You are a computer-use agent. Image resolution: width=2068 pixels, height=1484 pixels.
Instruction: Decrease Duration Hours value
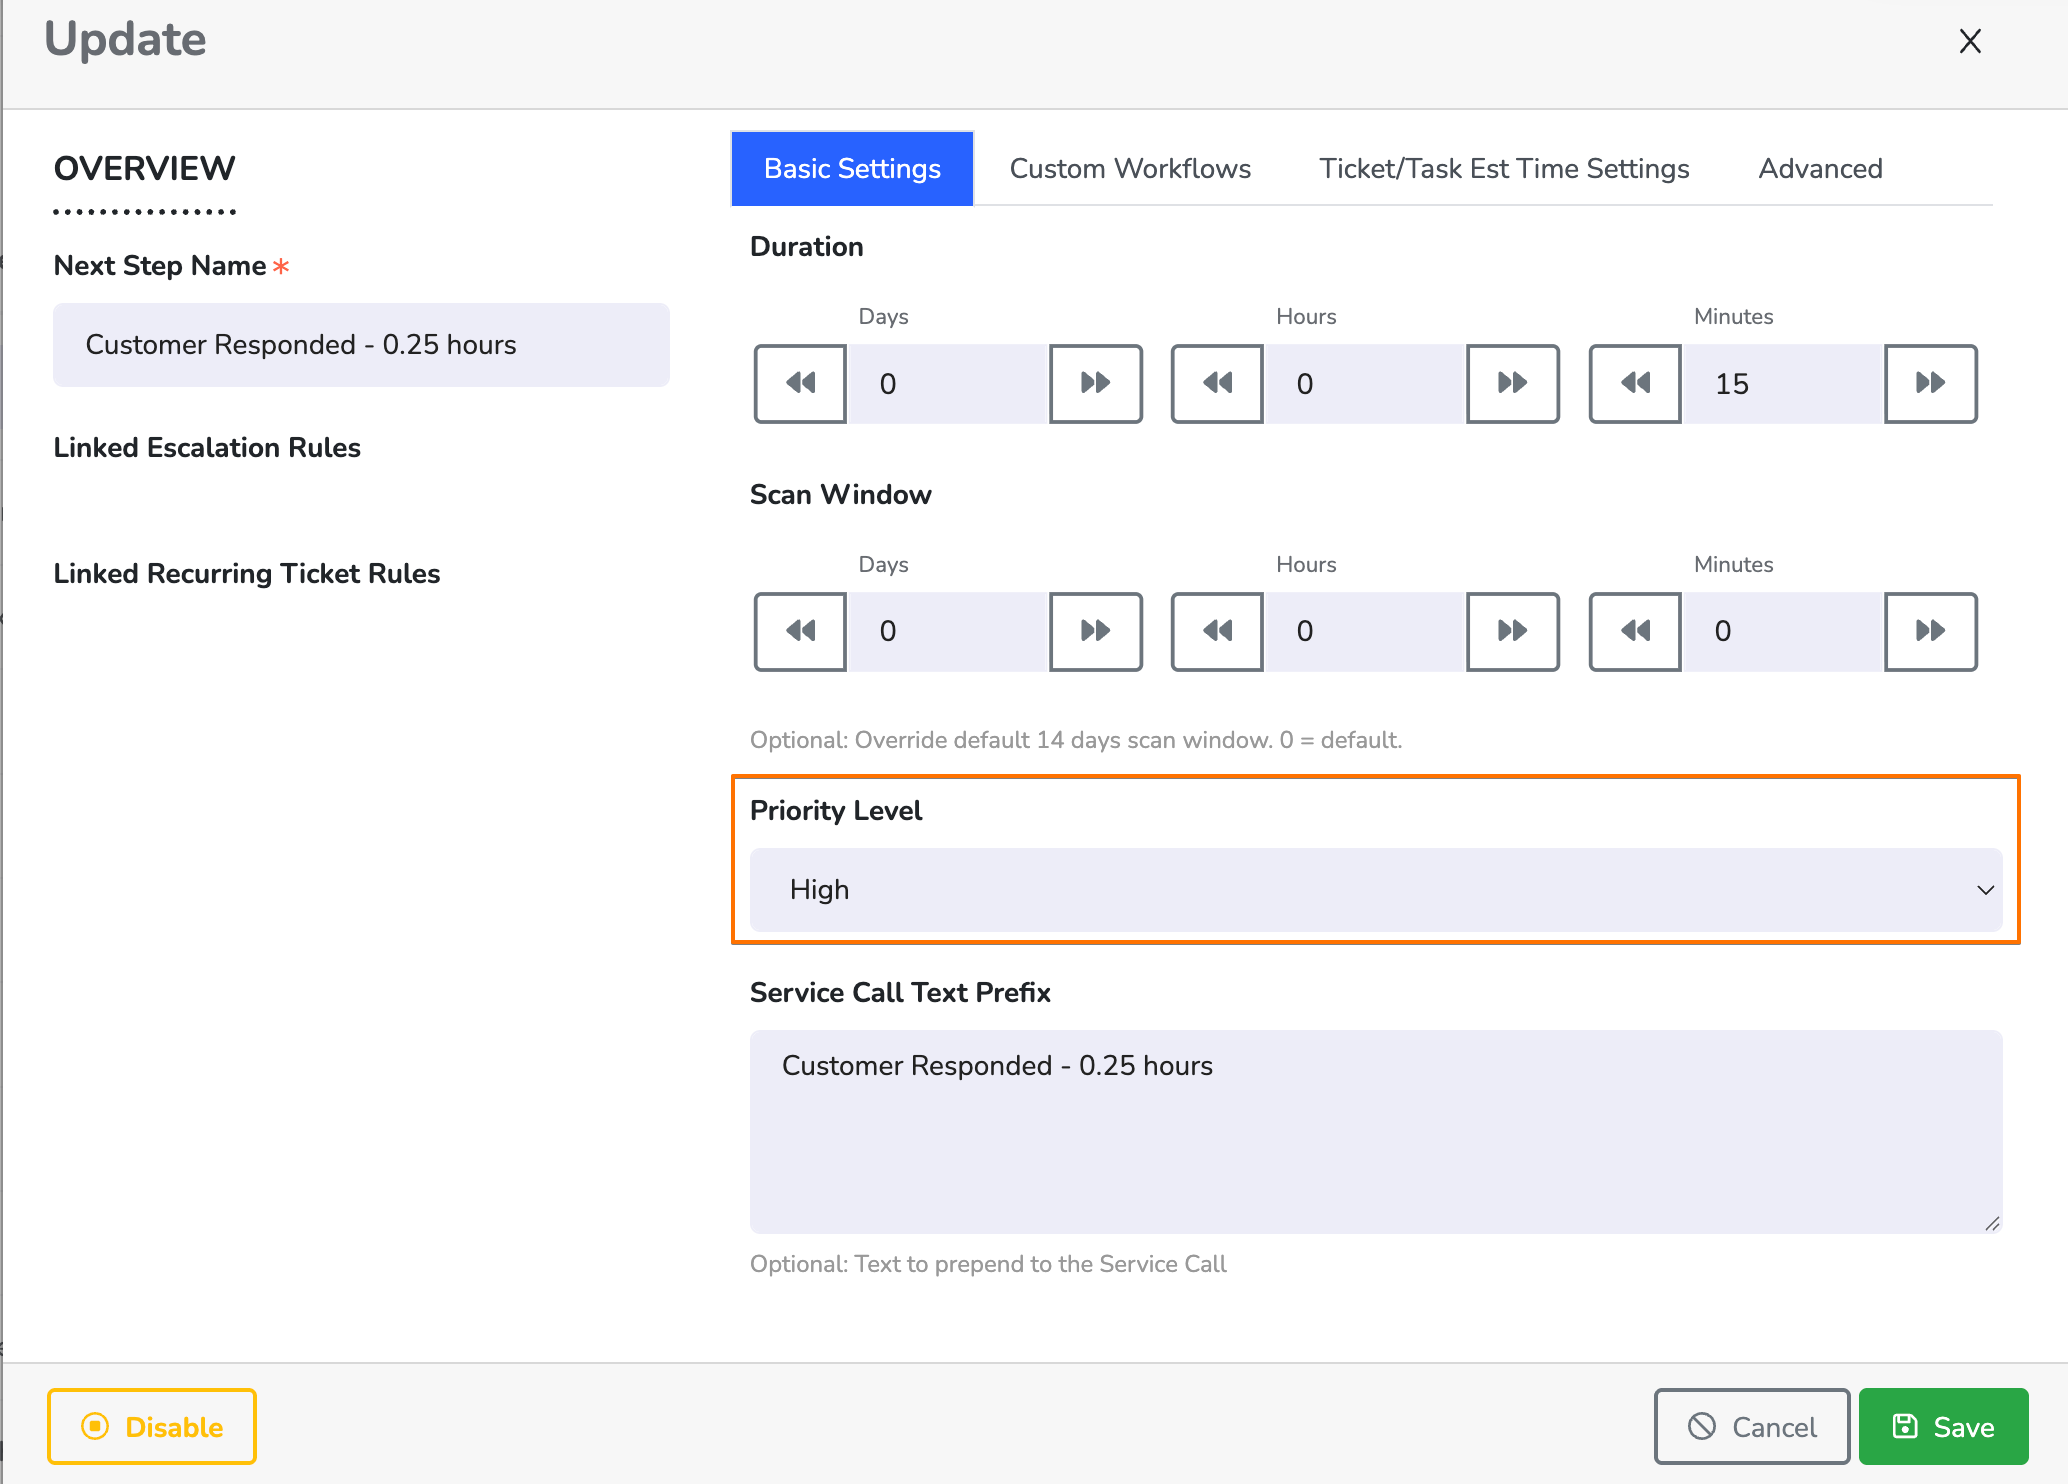[x=1217, y=383]
